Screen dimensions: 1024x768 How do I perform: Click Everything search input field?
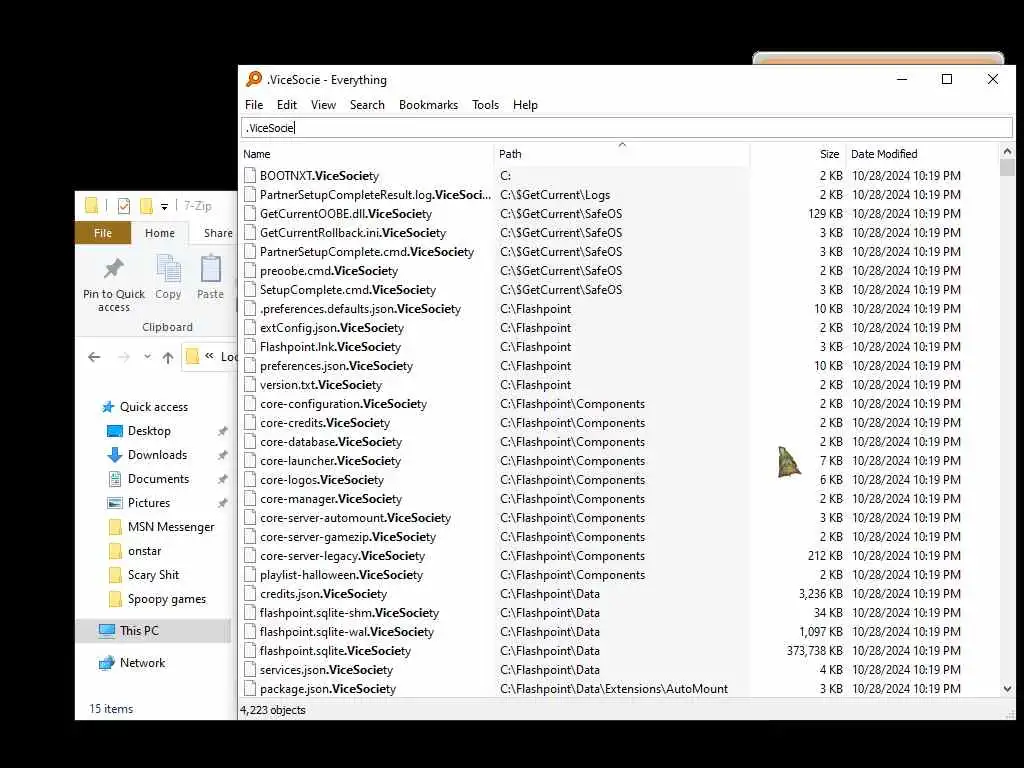pos(626,128)
